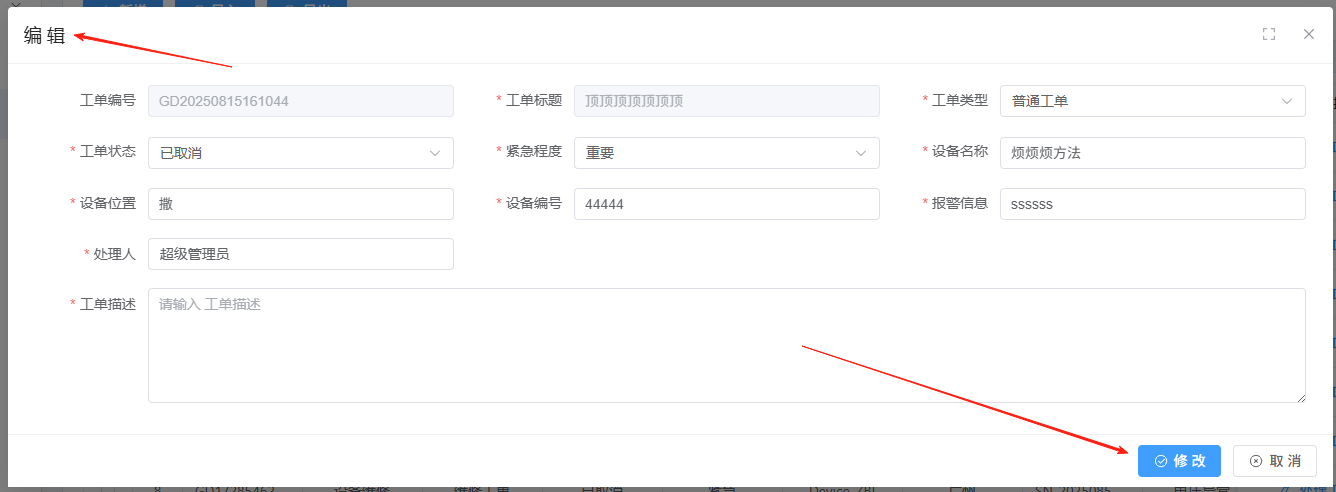Focus the 处理人 field showing 超级管理员
Viewport: 1336px width, 492px height.
pyautogui.click(x=300, y=254)
